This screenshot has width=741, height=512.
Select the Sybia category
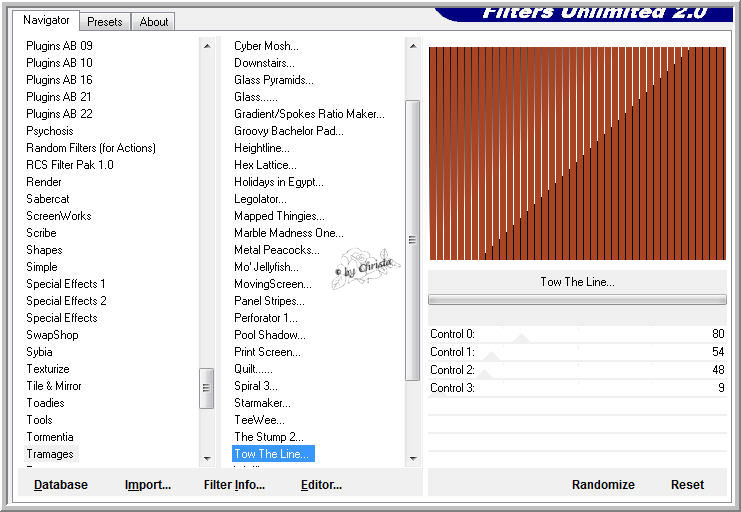coord(39,352)
